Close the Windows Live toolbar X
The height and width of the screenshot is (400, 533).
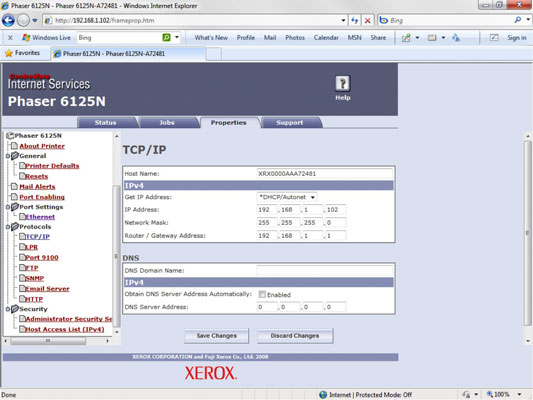[x=10, y=38]
